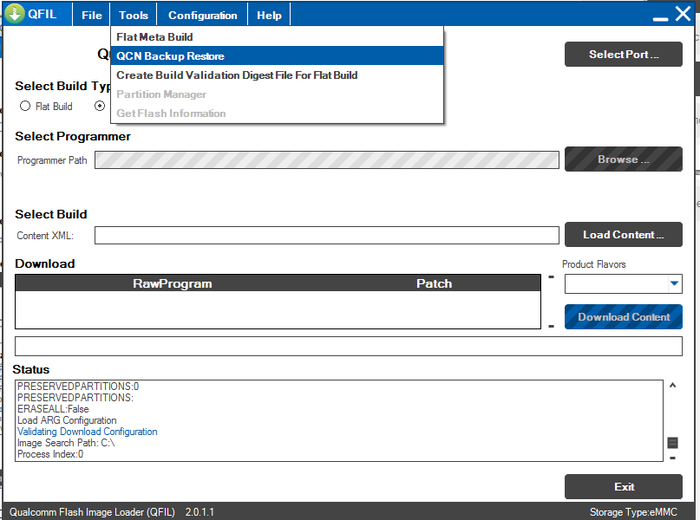The height and width of the screenshot is (520, 700).
Task: Click the Load Content button
Action: (x=623, y=235)
